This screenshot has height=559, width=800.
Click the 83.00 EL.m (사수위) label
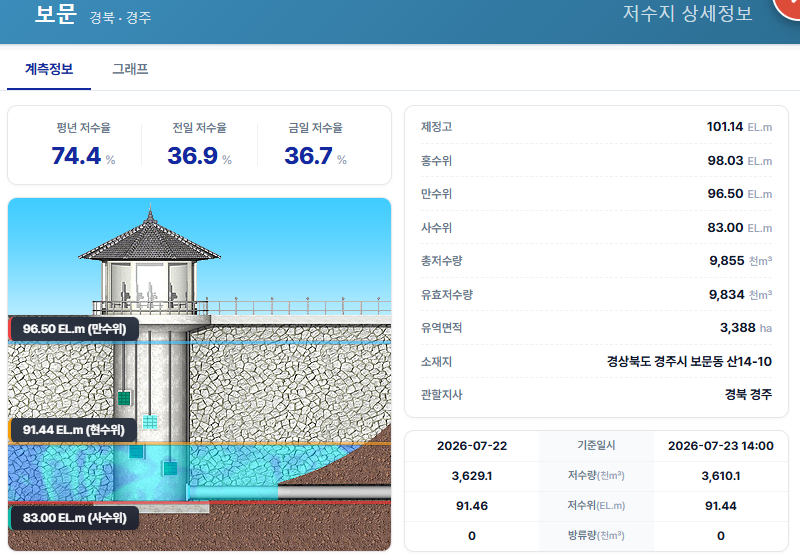pos(74,518)
